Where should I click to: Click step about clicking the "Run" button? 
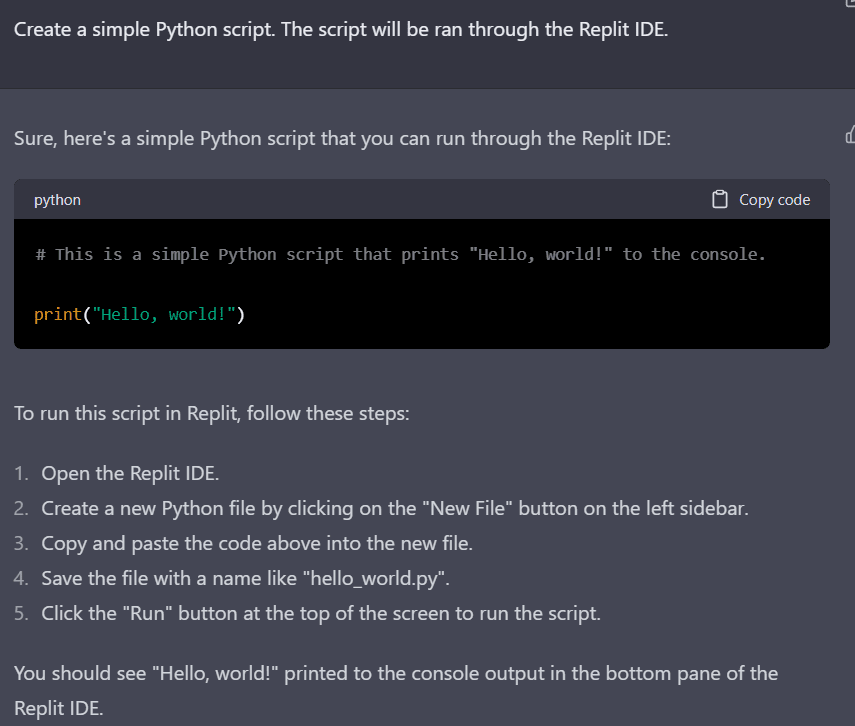(x=321, y=613)
